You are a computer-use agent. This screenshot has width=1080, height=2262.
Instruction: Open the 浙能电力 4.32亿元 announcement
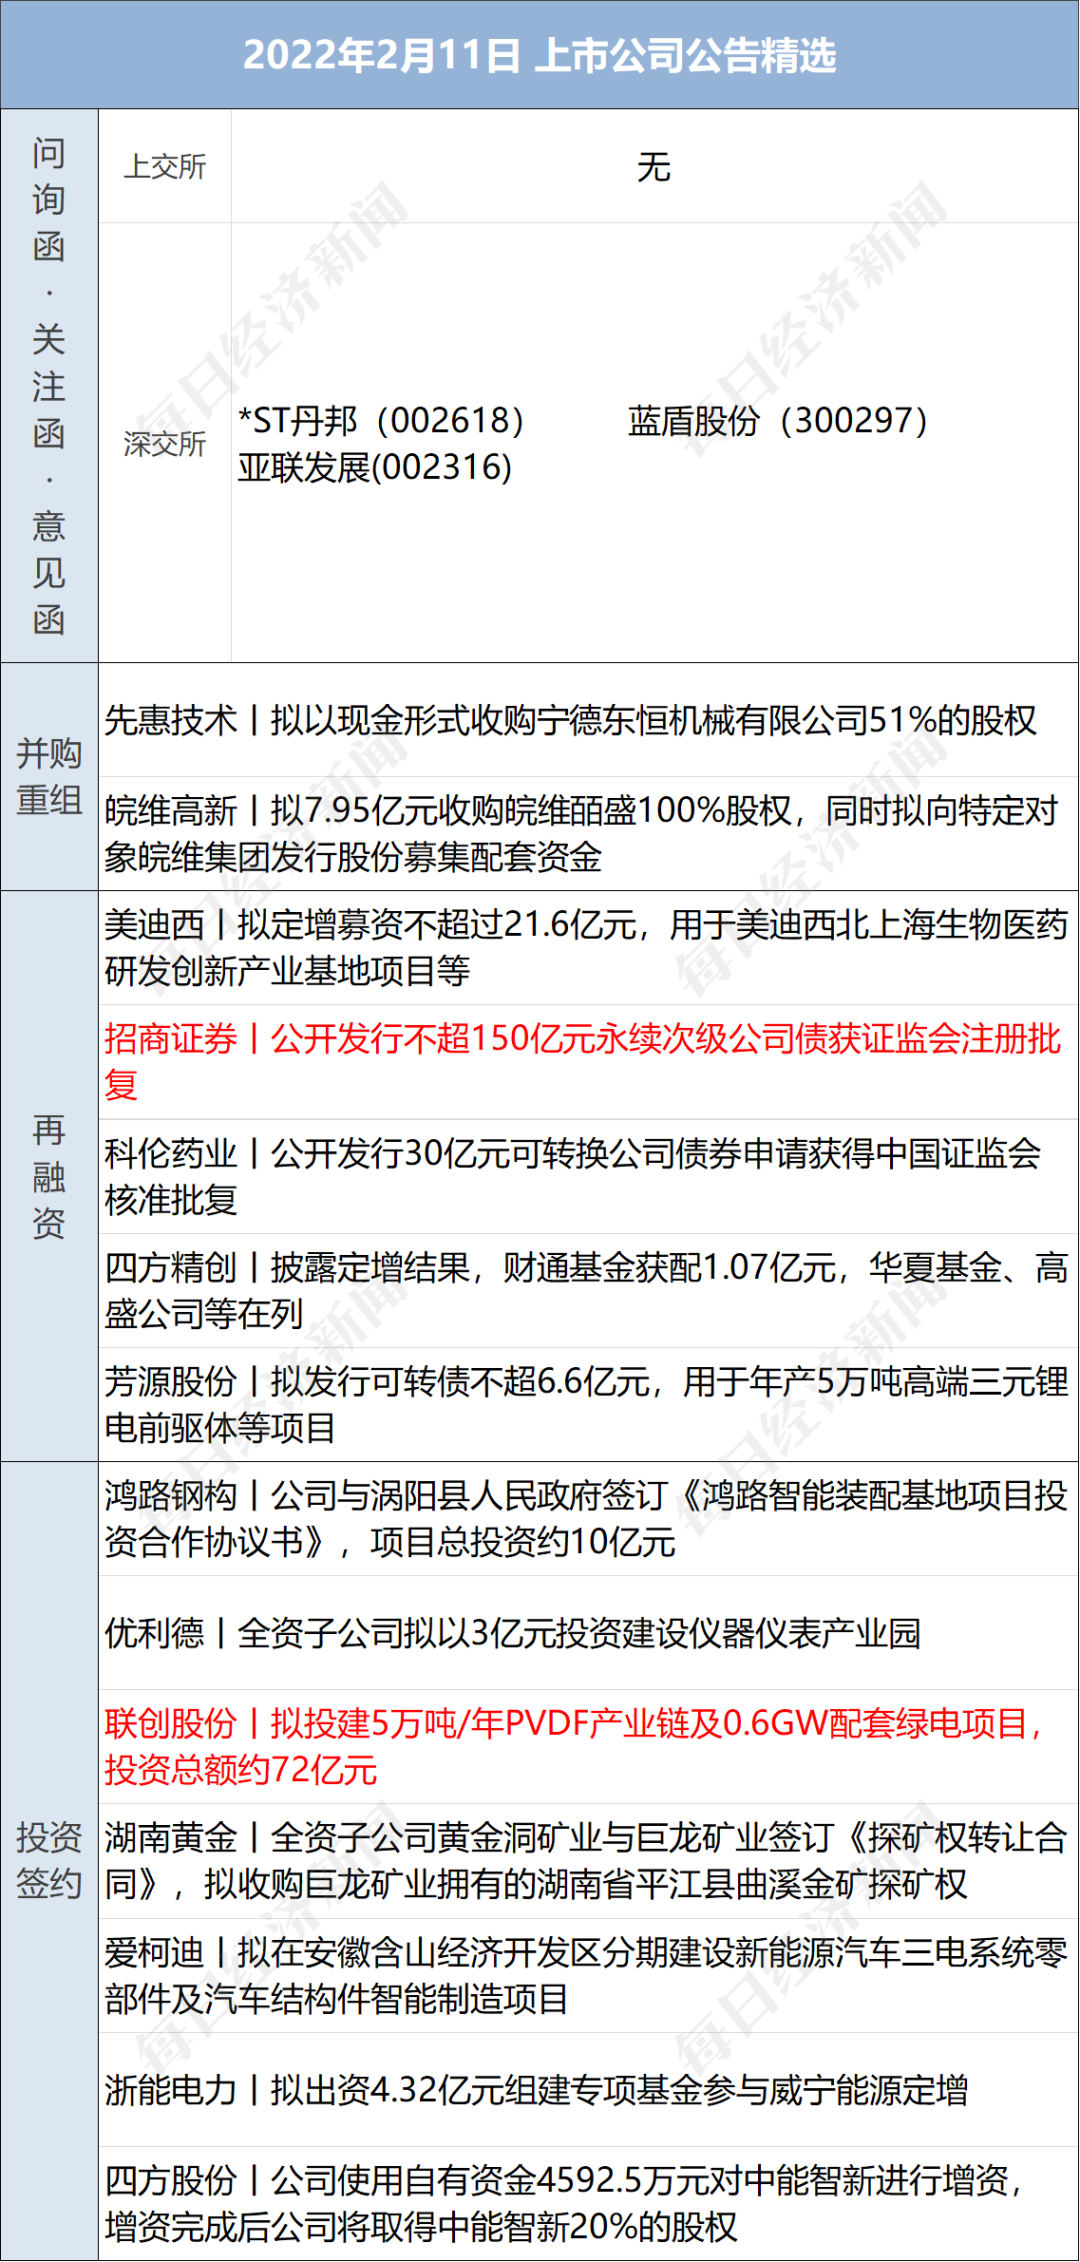click(536, 2089)
